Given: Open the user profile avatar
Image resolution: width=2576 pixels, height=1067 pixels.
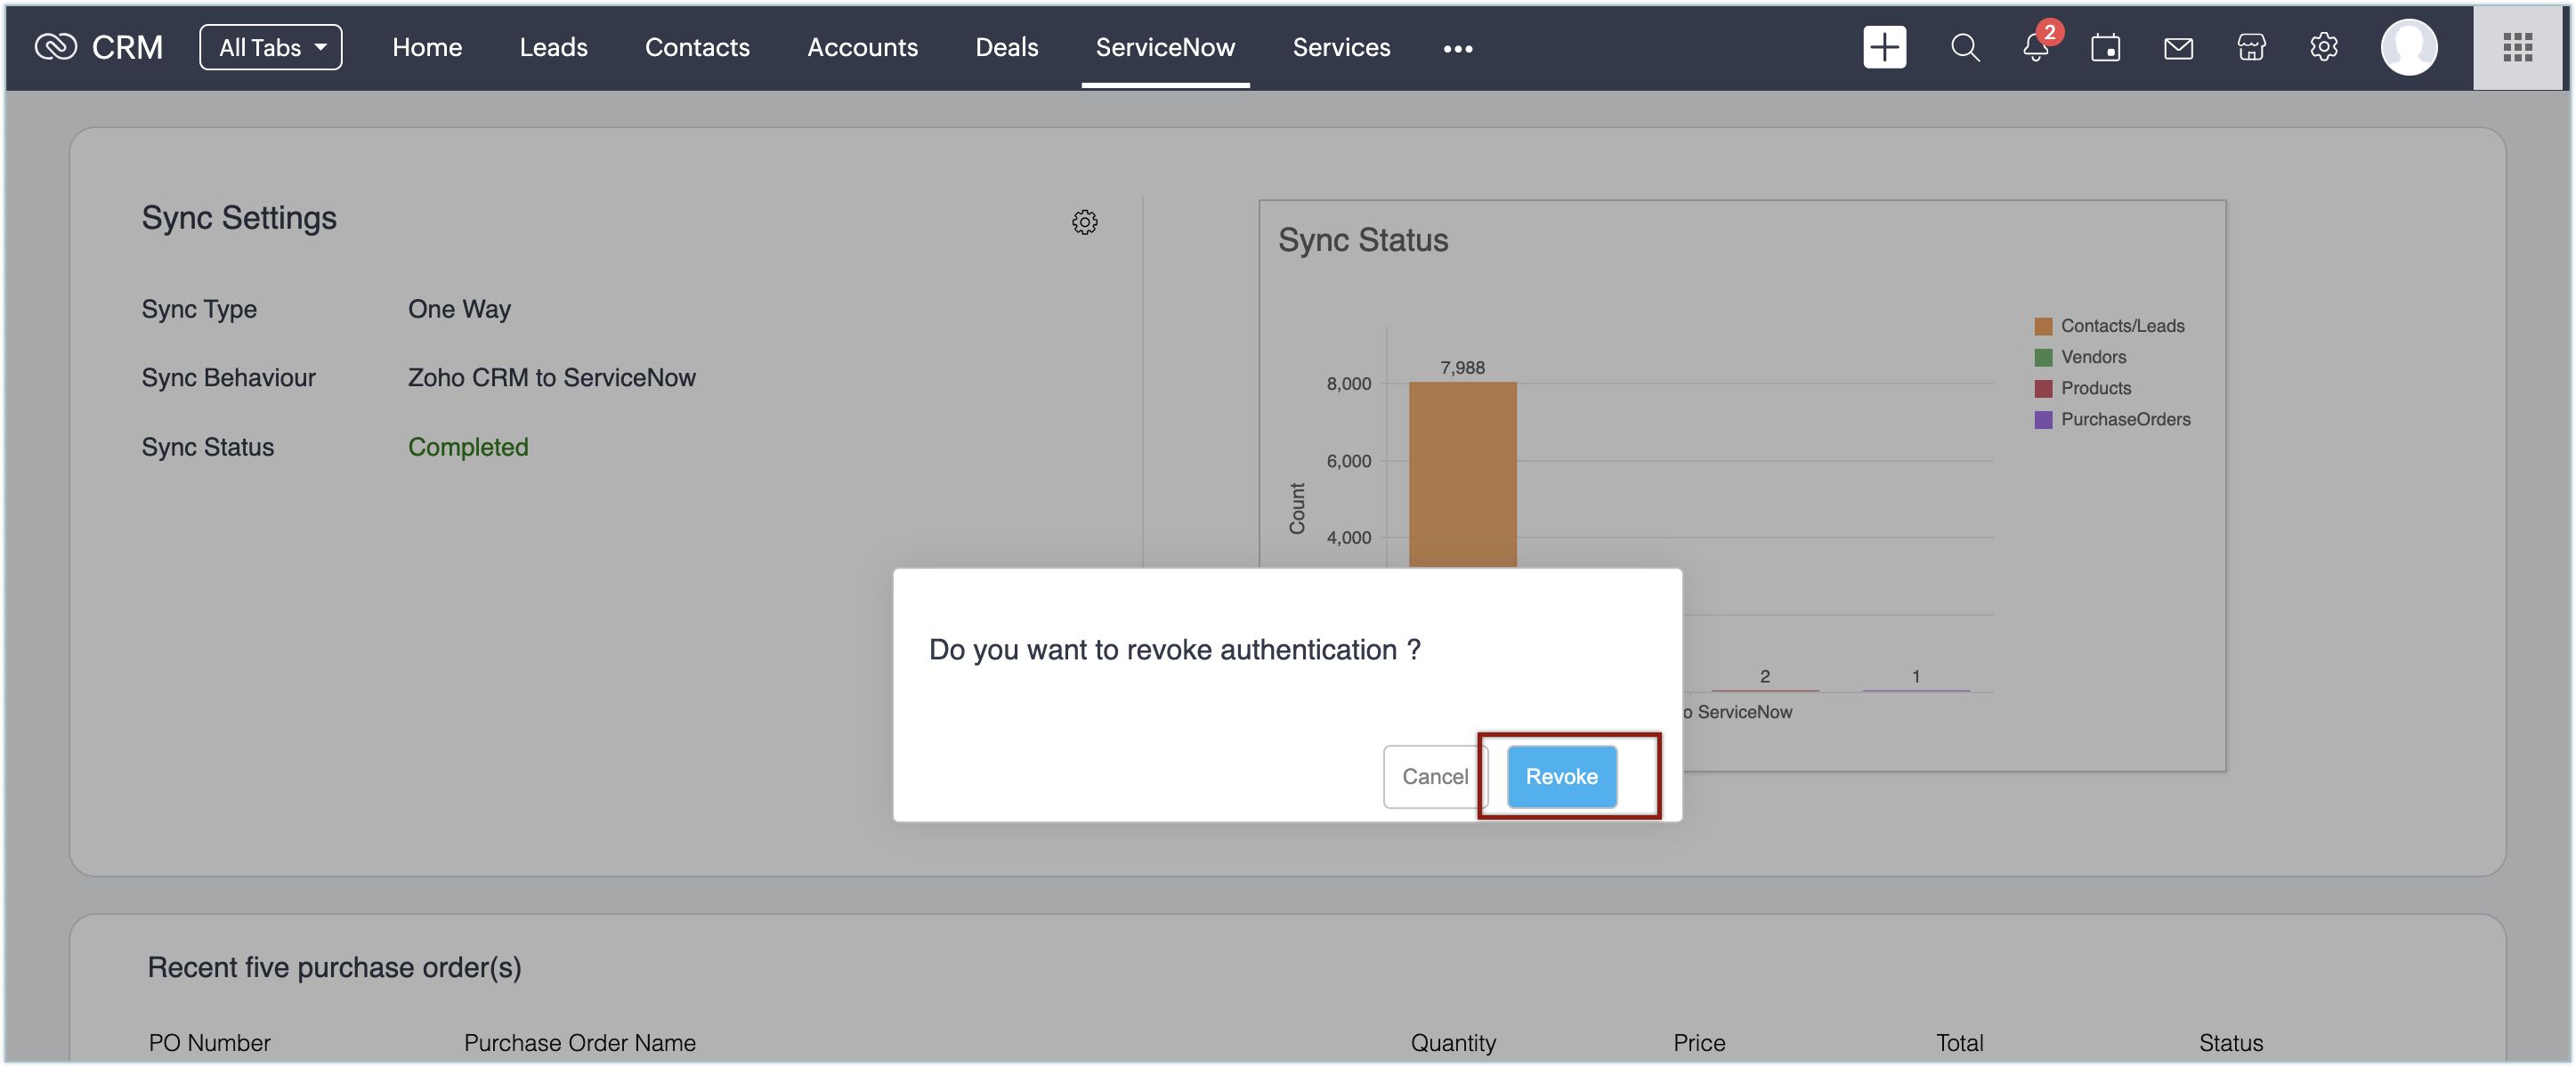Looking at the screenshot, I should [x=2408, y=47].
